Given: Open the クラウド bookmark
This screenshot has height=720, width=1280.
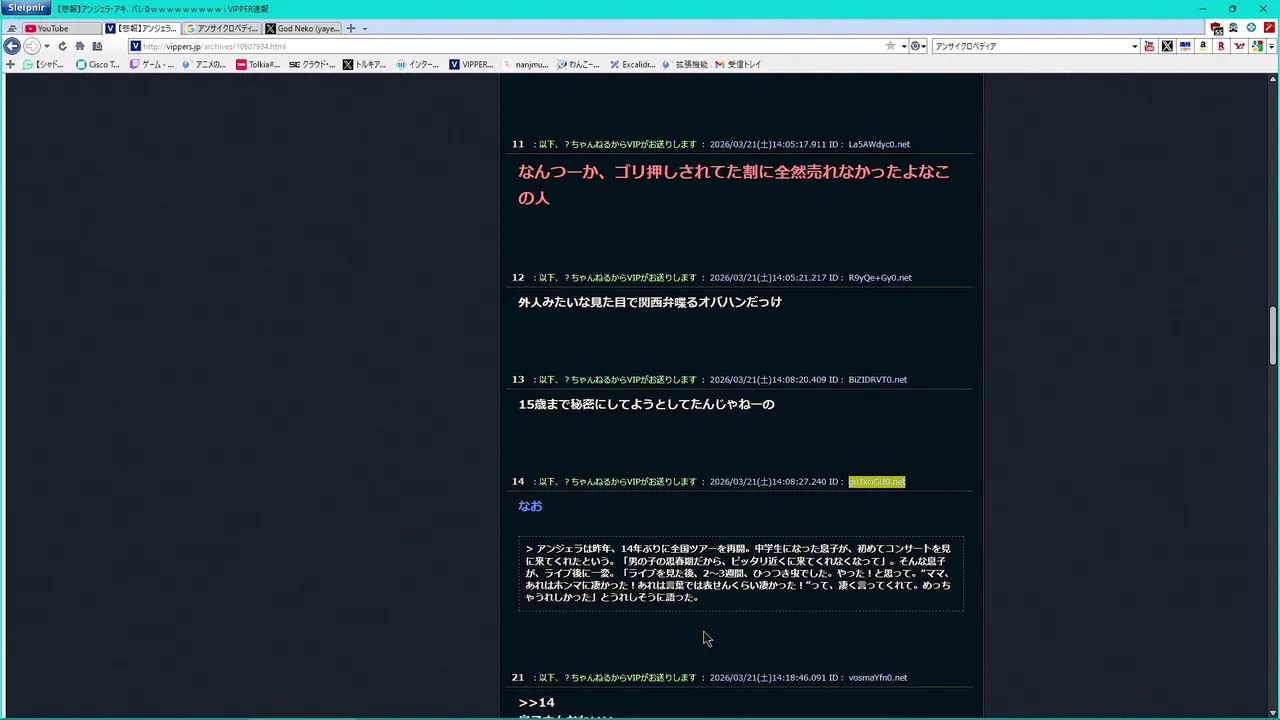Looking at the screenshot, I should (312, 64).
